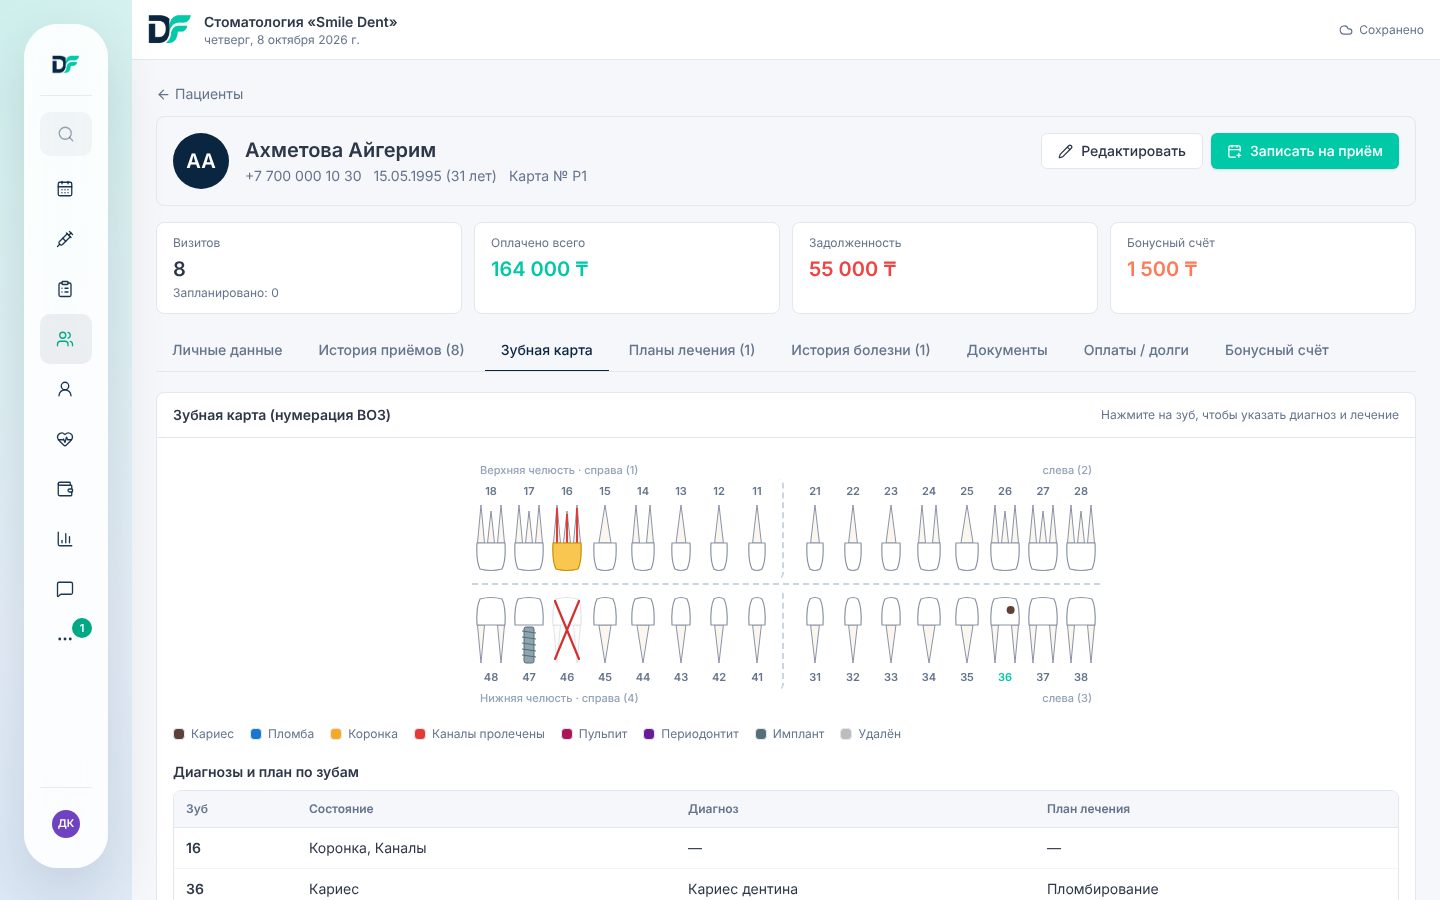Click the Пломбирование treatment plan cell
The width and height of the screenshot is (1440, 900).
point(1103,889)
